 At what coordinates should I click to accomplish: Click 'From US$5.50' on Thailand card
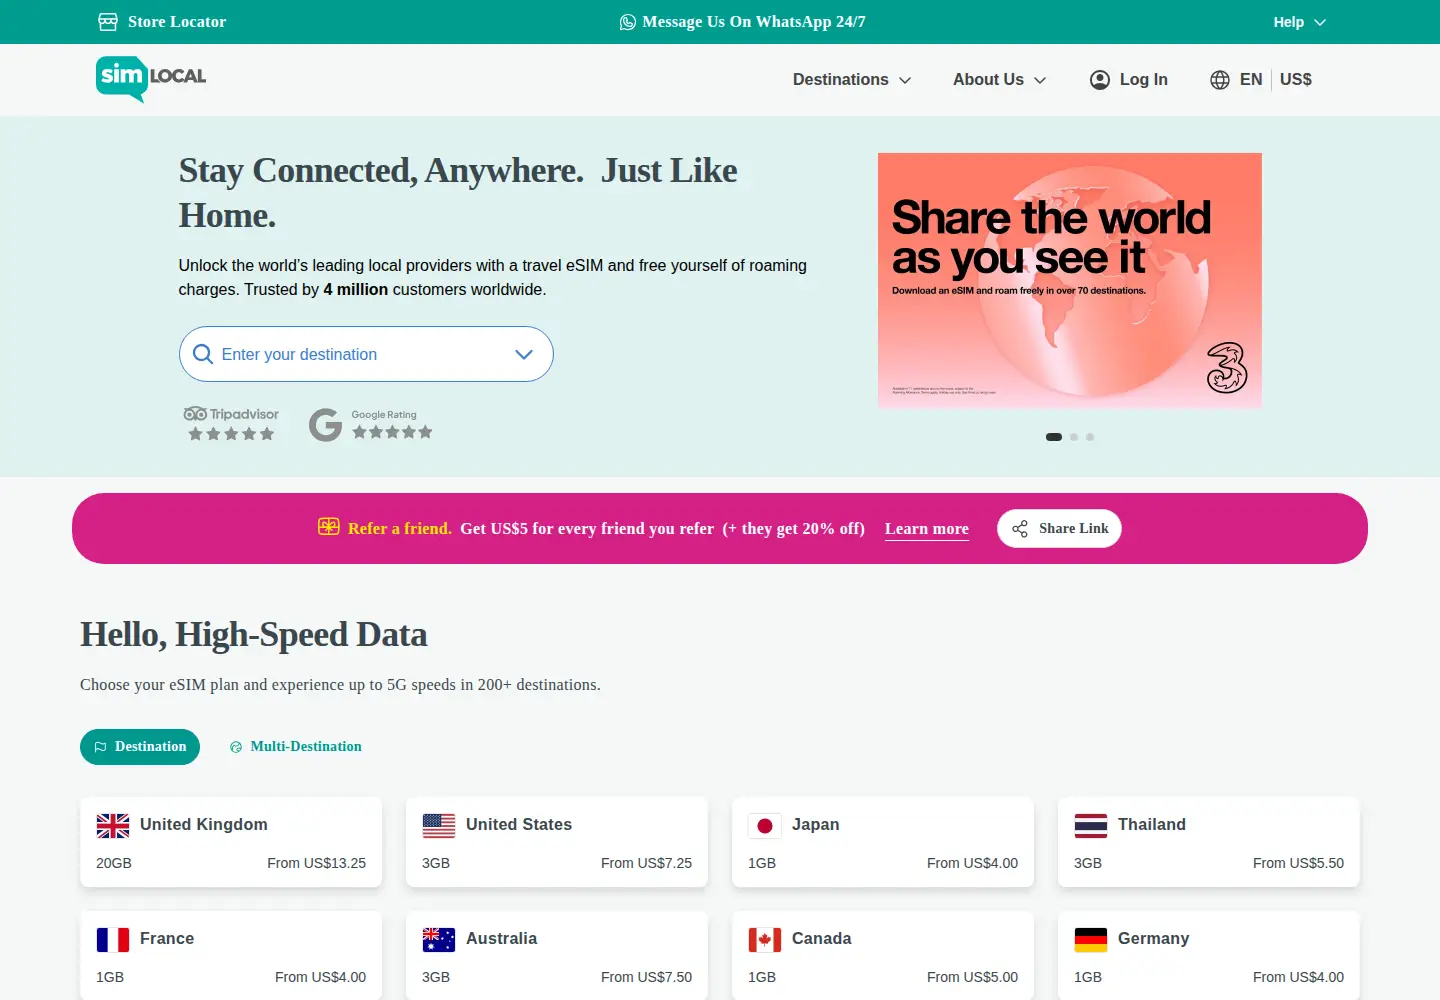point(1298,863)
